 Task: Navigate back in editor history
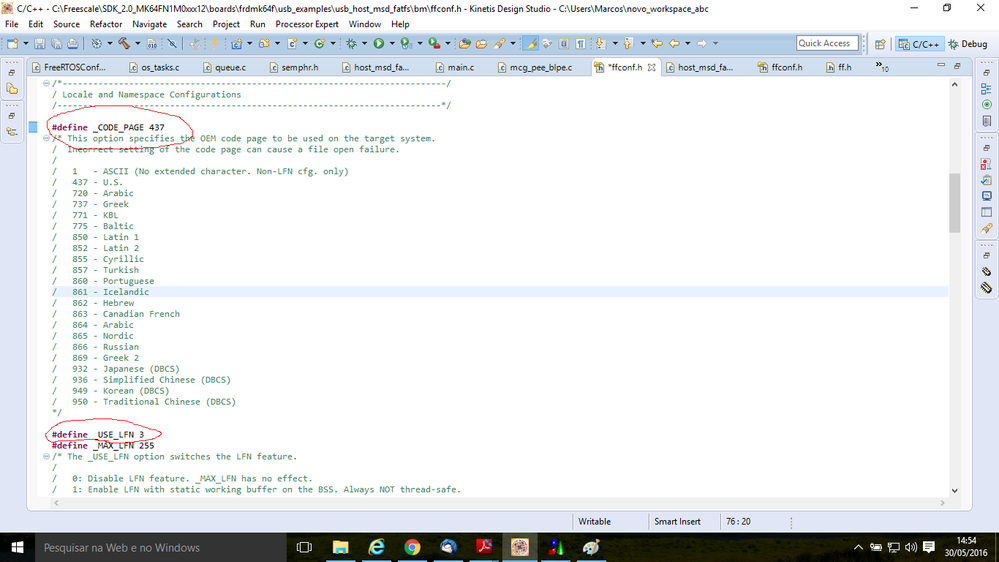pyautogui.click(x=674, y=43)
